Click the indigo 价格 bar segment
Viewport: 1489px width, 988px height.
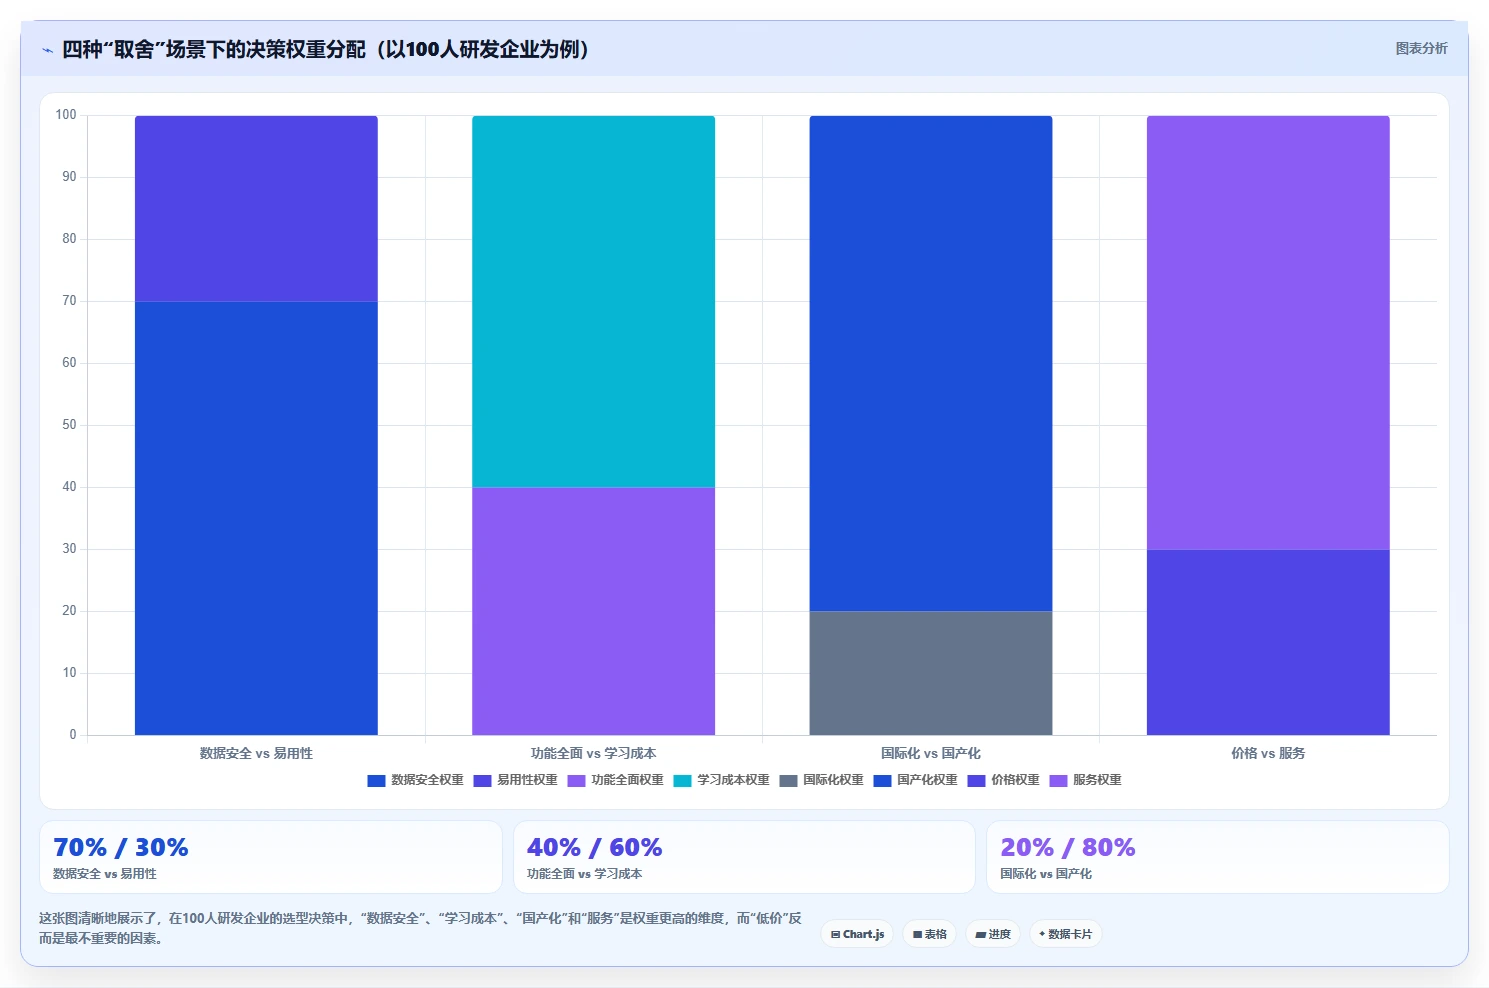click(x=1268, y=642)
